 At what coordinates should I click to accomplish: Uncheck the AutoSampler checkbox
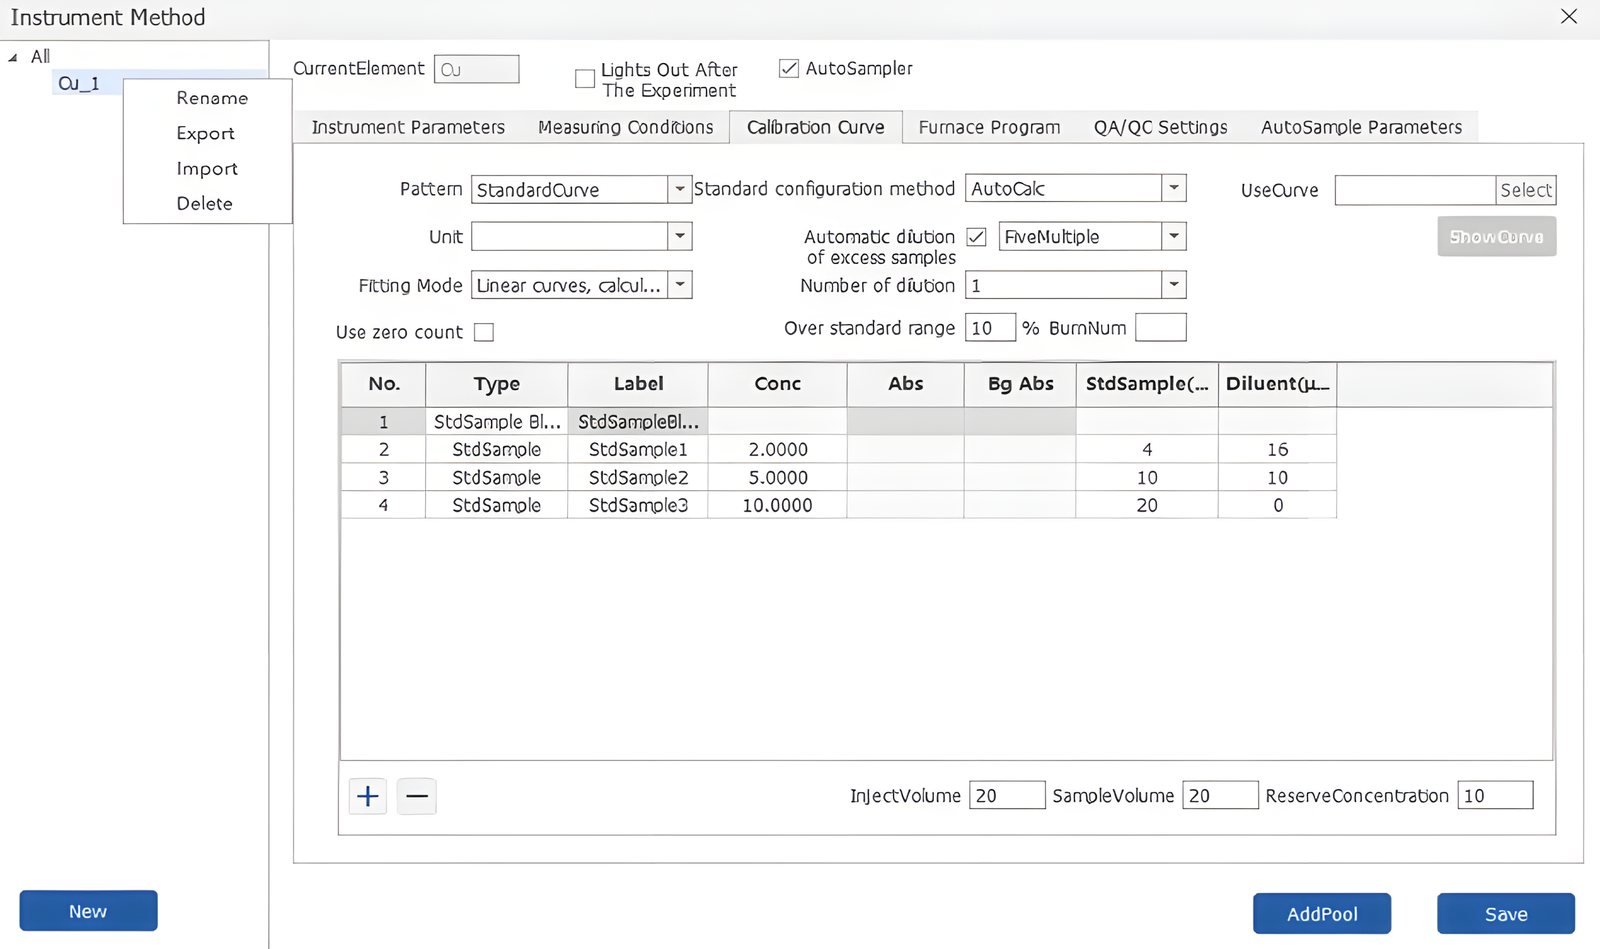click(789, 68)
